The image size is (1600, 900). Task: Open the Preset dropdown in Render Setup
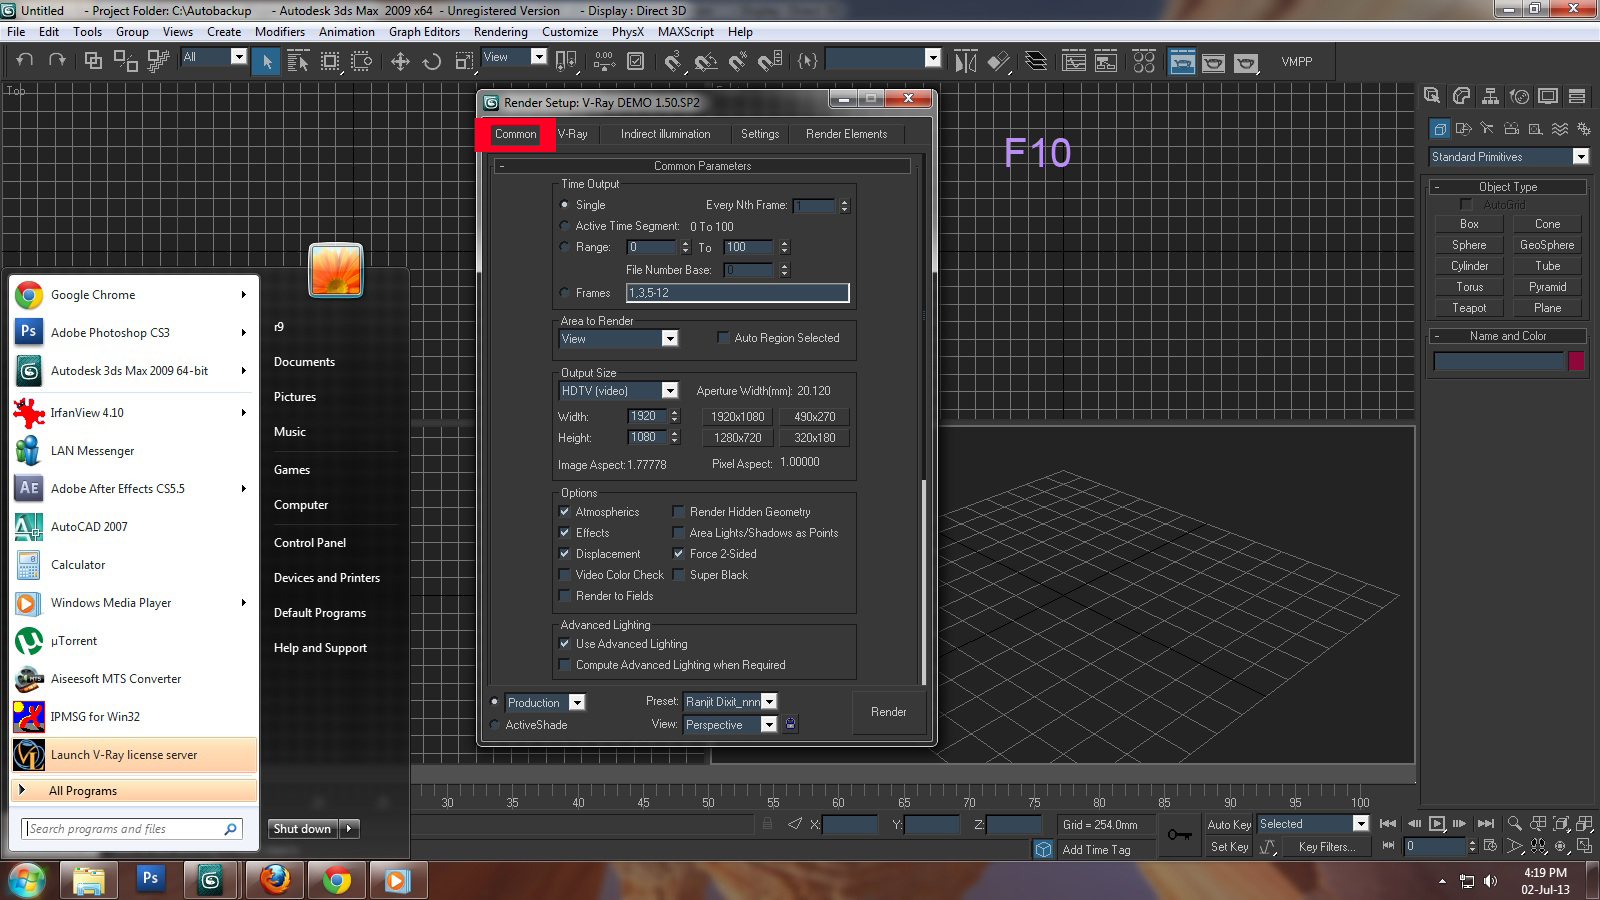tap(730, 702)
